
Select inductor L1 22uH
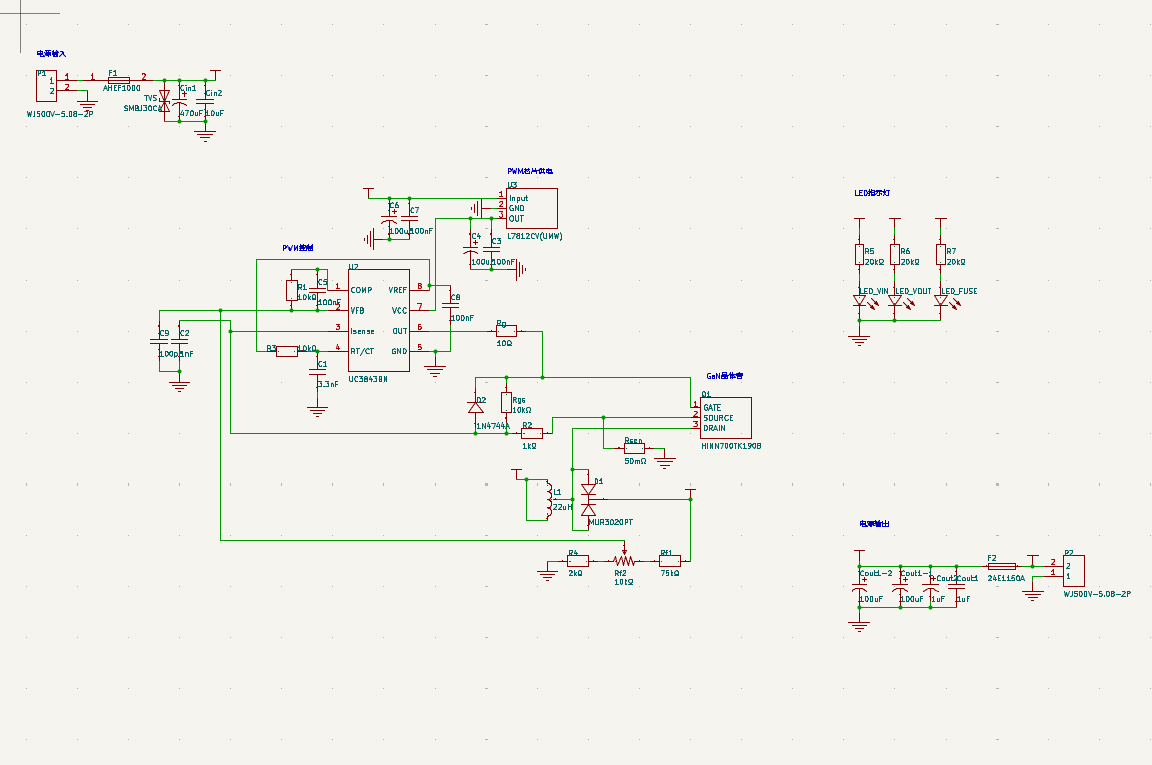[x=548, y=500]
